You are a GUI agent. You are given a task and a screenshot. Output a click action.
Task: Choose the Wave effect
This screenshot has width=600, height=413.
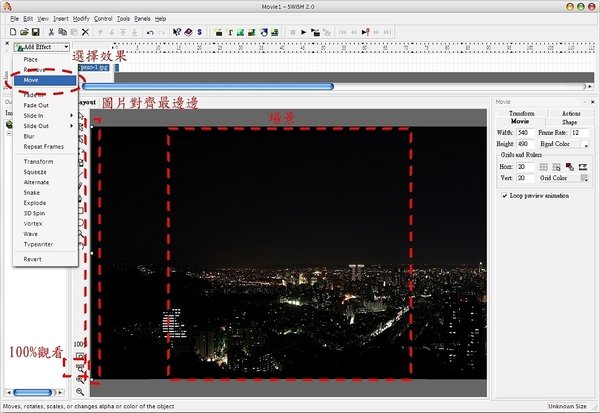point(45,234)
